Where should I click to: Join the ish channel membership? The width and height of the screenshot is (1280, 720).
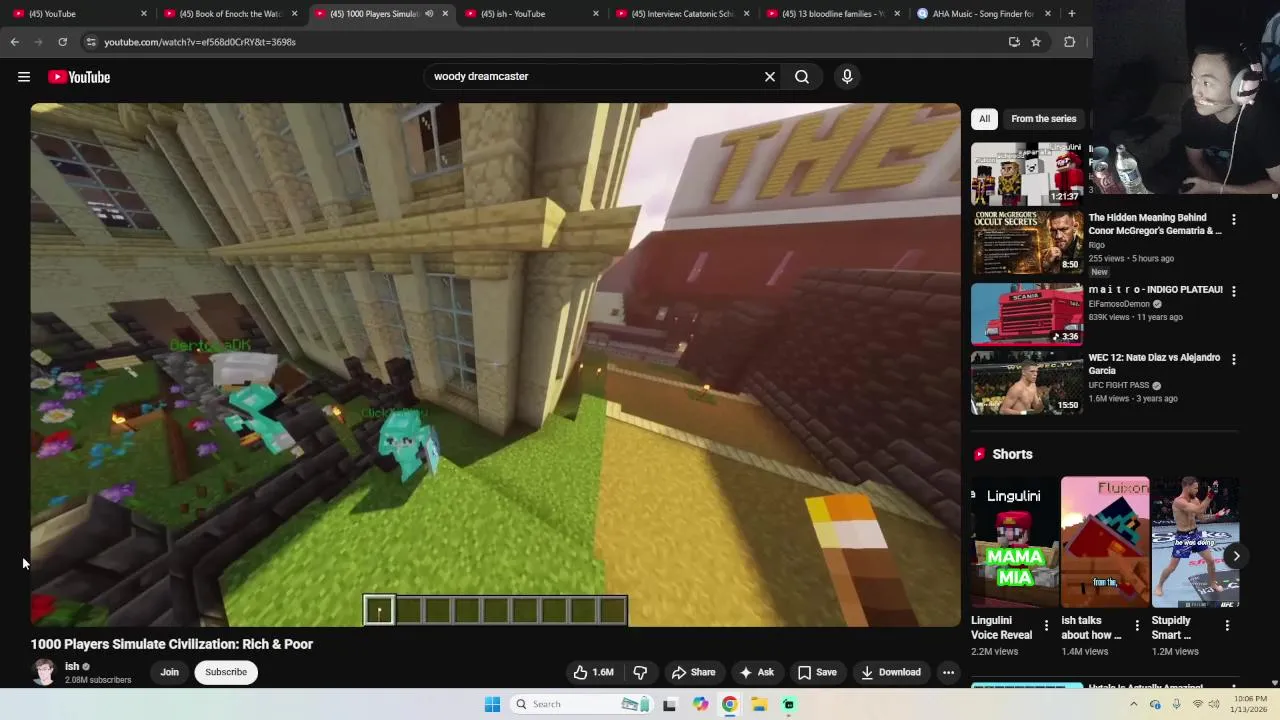[x=169, y=672]
